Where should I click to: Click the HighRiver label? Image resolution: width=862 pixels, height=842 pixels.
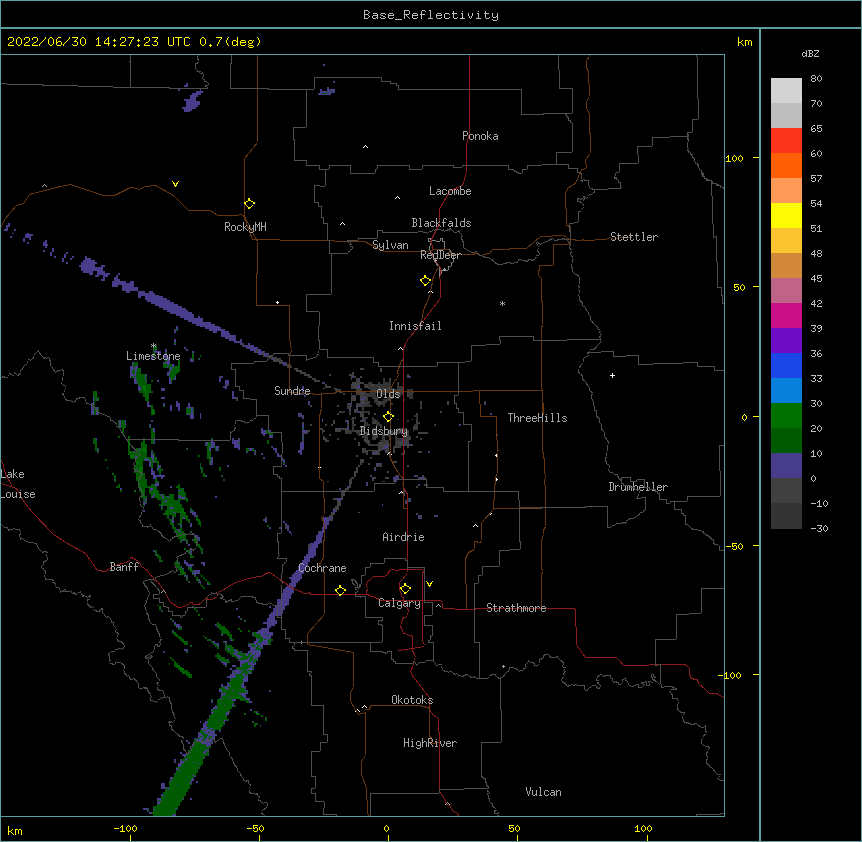pos(430,743)
